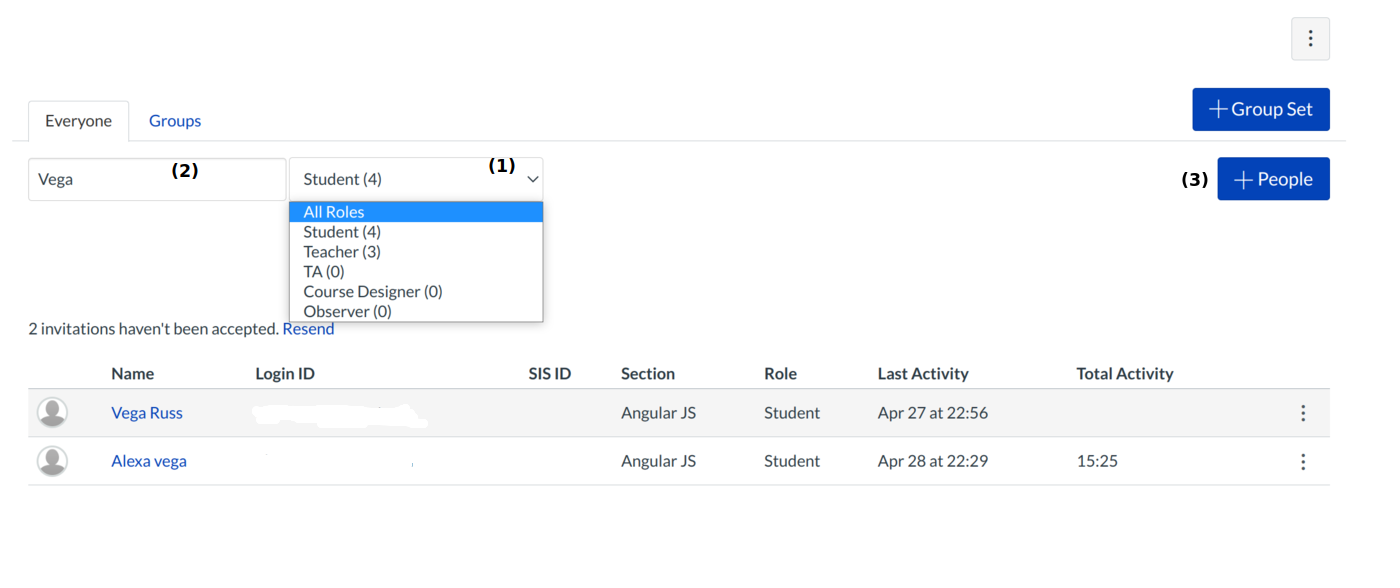1400x588 pixels.
Task: Click Alexa vega avatar icon
Action: coord(52,461)
